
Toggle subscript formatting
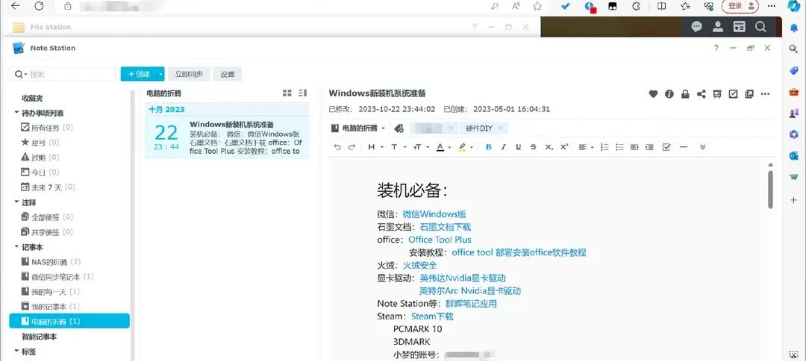[x=549, y=147]
